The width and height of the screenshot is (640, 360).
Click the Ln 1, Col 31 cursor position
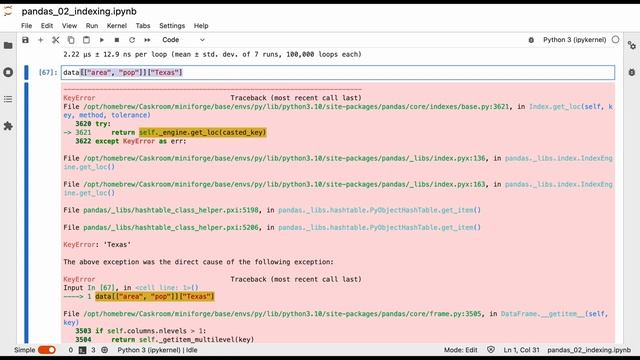click(521, 350)
